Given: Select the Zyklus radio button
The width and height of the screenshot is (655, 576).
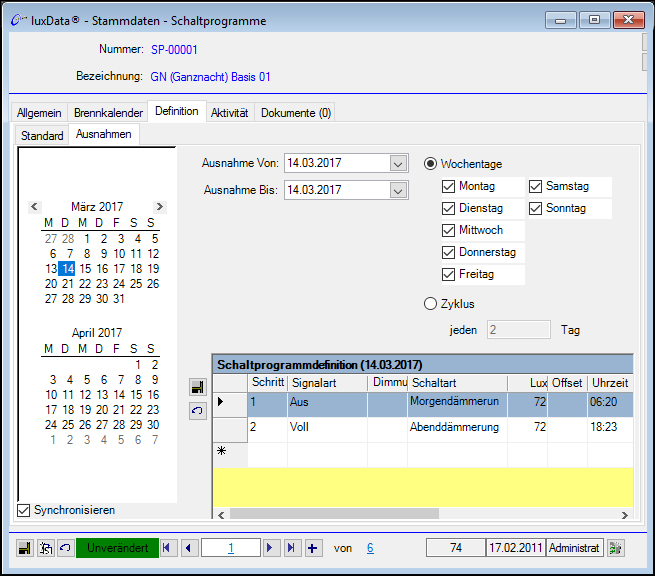Looking at the screenshot, I should click(x=431, y=304).
